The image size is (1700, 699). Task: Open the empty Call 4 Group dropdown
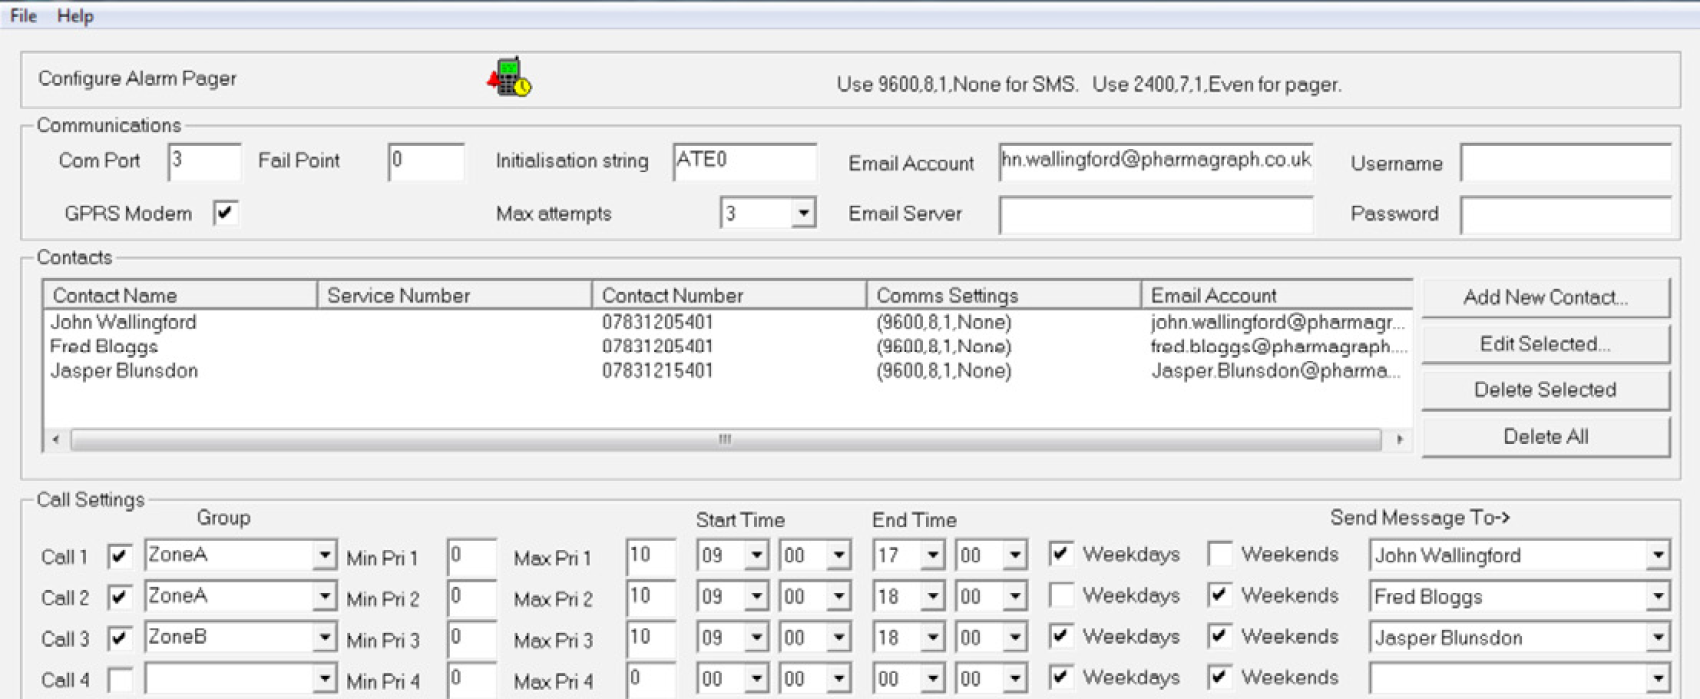tap(324, 679)
